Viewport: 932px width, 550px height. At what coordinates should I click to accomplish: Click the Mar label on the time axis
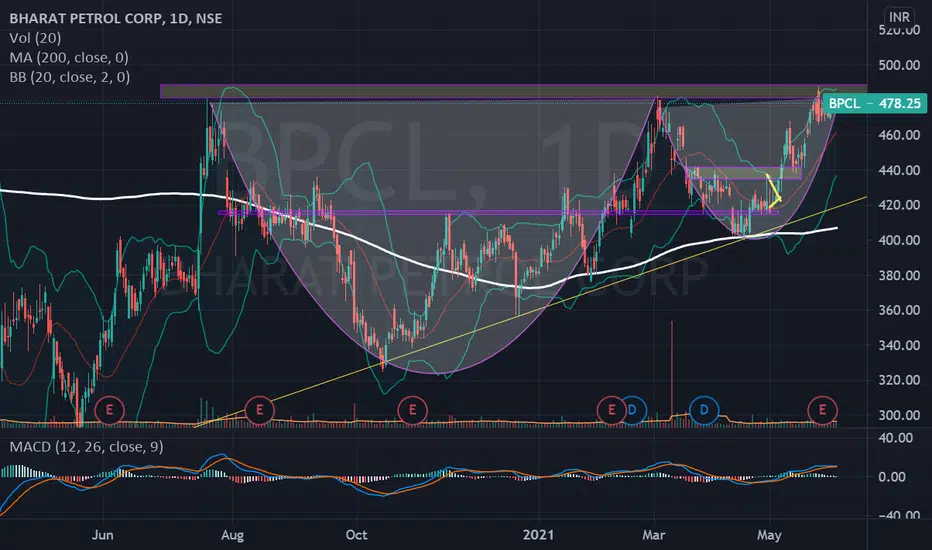(x=654, y=535)
